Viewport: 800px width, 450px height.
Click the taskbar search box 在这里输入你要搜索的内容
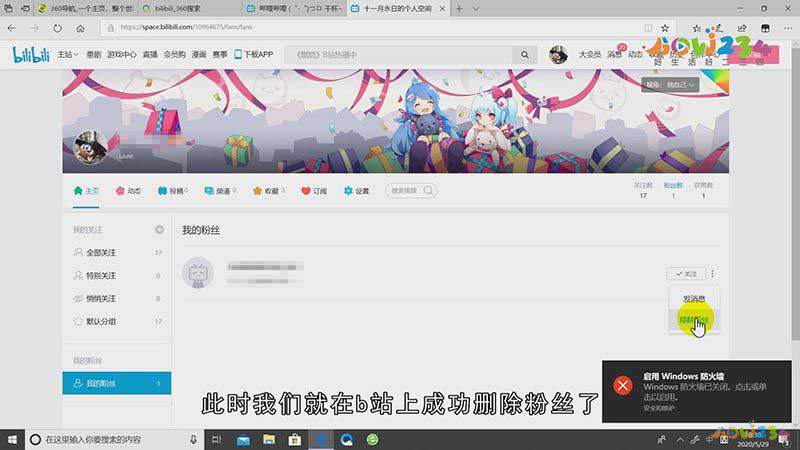pyautogui.click(x=114, y=439)
